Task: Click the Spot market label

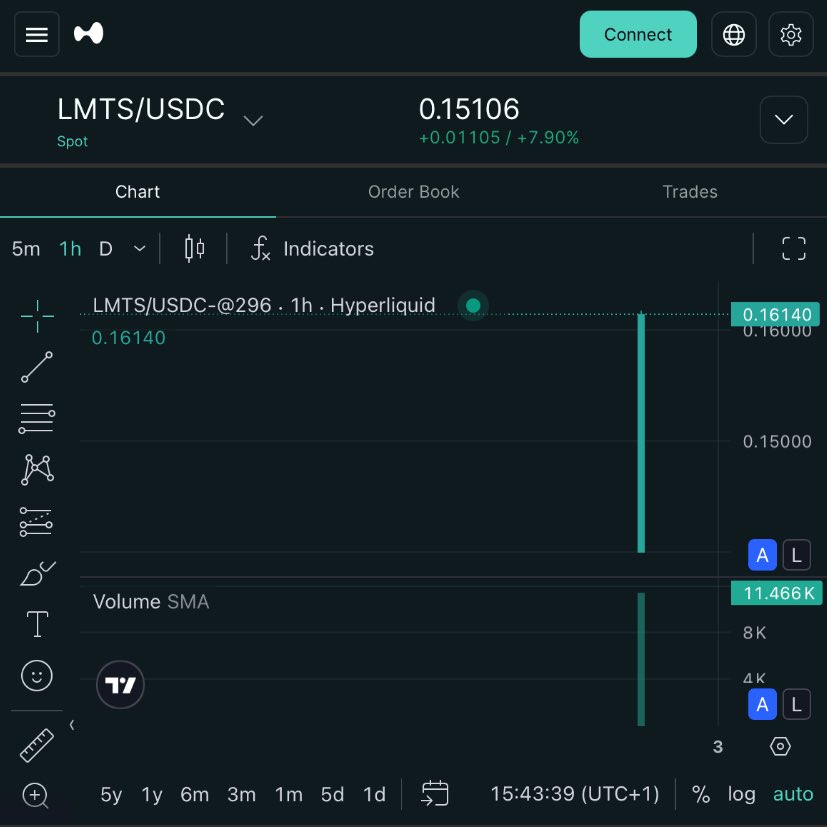Action: click(x=72, y=141)
